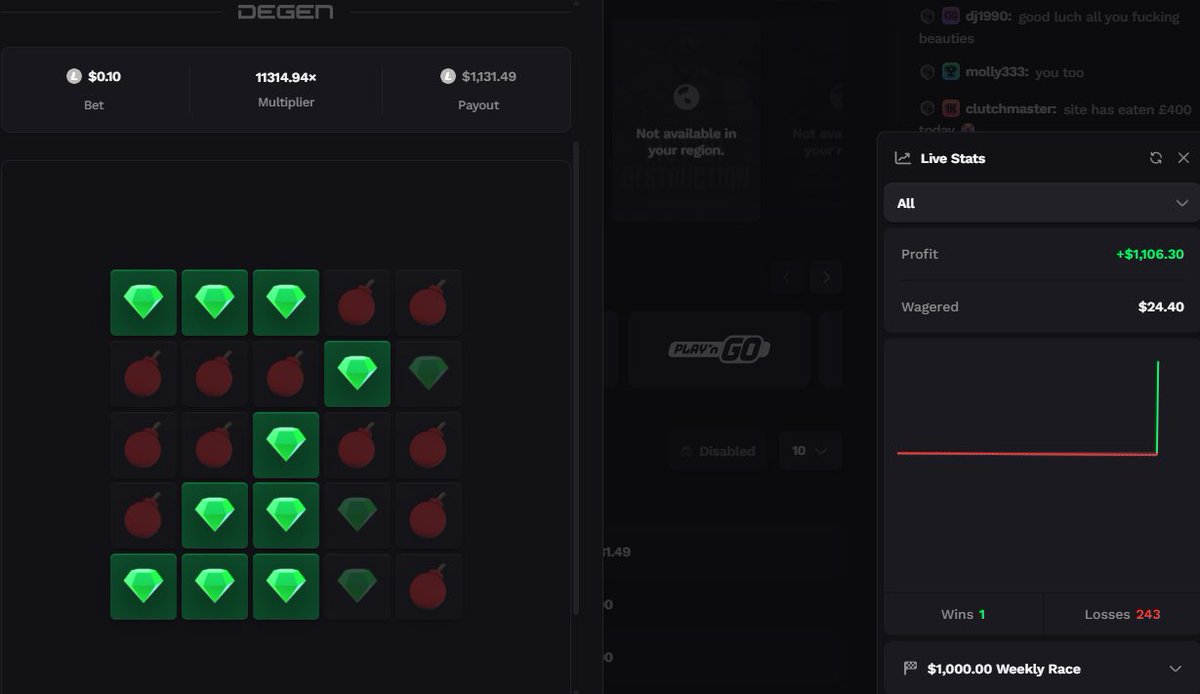Open the All filter dropdown in Live Stats

click(1041, 203)
